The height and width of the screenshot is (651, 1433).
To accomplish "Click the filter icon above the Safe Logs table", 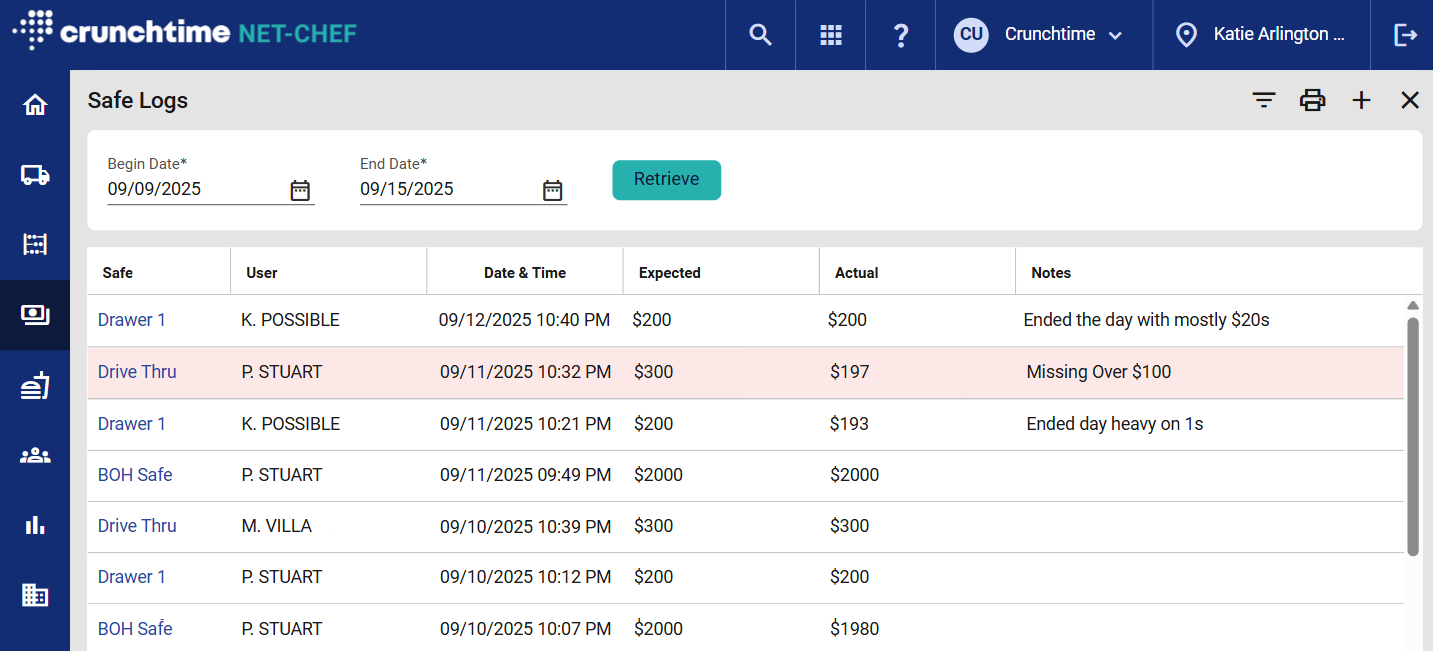I will 1263,100.
